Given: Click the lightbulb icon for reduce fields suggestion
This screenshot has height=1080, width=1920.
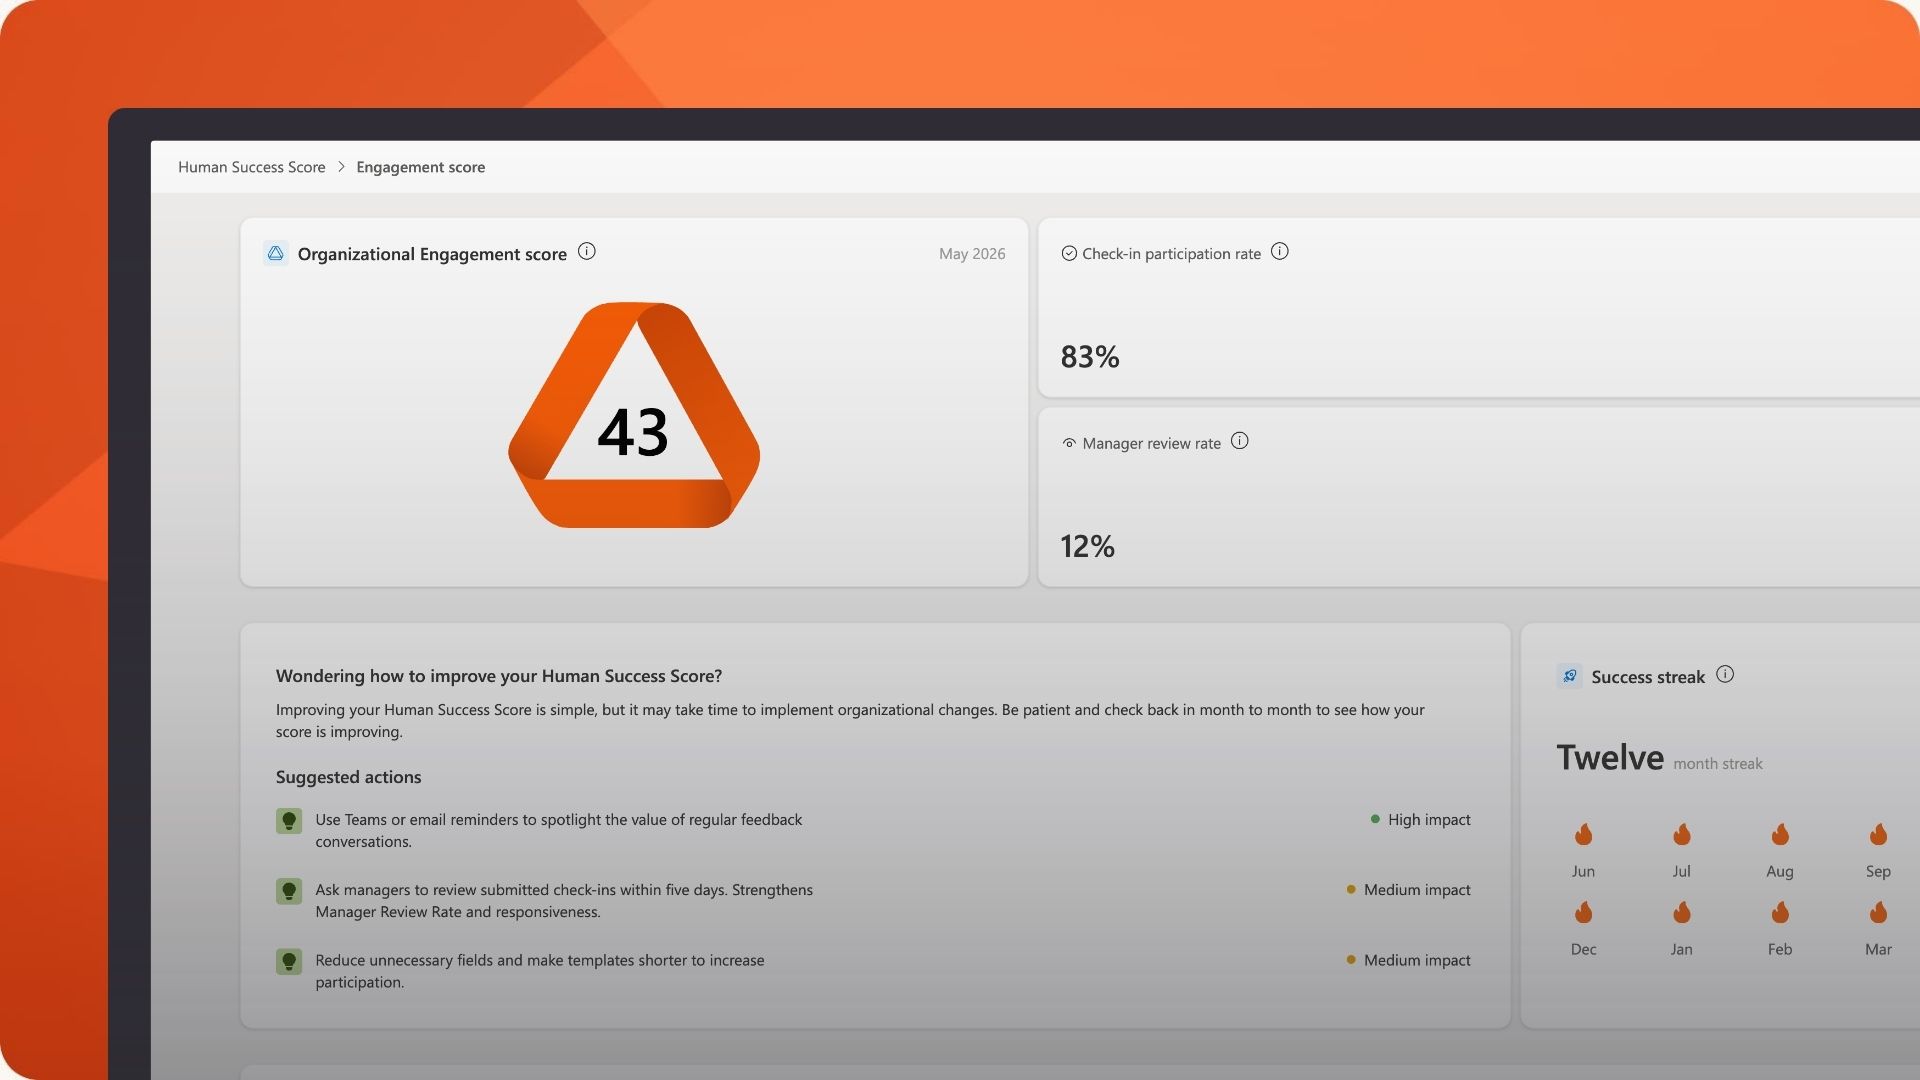Looking at the screenshot, I should 289,962.
